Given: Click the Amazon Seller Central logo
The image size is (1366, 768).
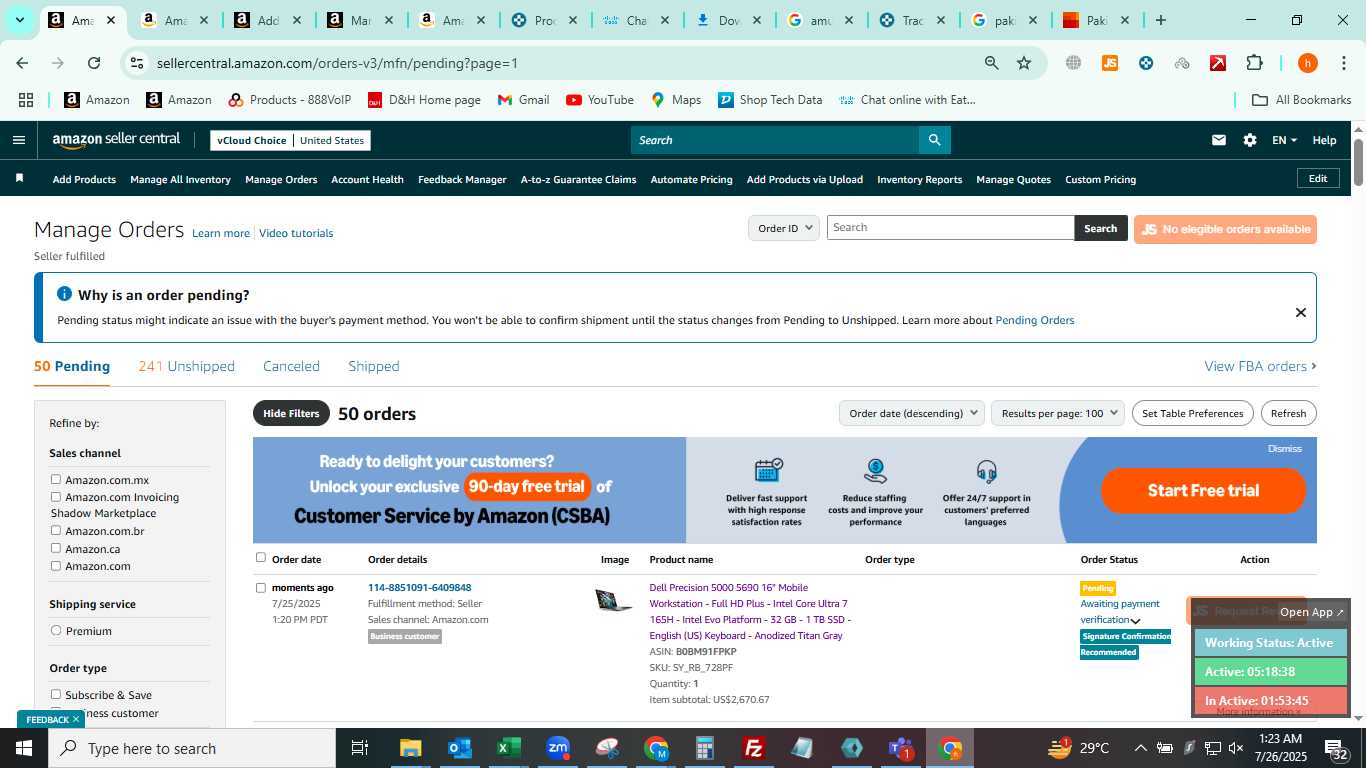Looking at the screenshot, I should (116, 140).
